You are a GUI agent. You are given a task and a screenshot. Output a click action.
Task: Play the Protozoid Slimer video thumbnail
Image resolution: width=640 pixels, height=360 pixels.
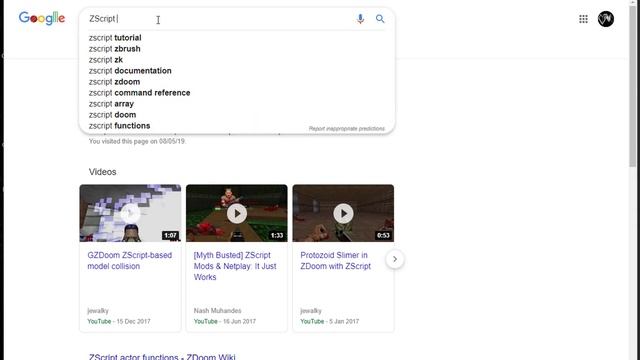343,213
